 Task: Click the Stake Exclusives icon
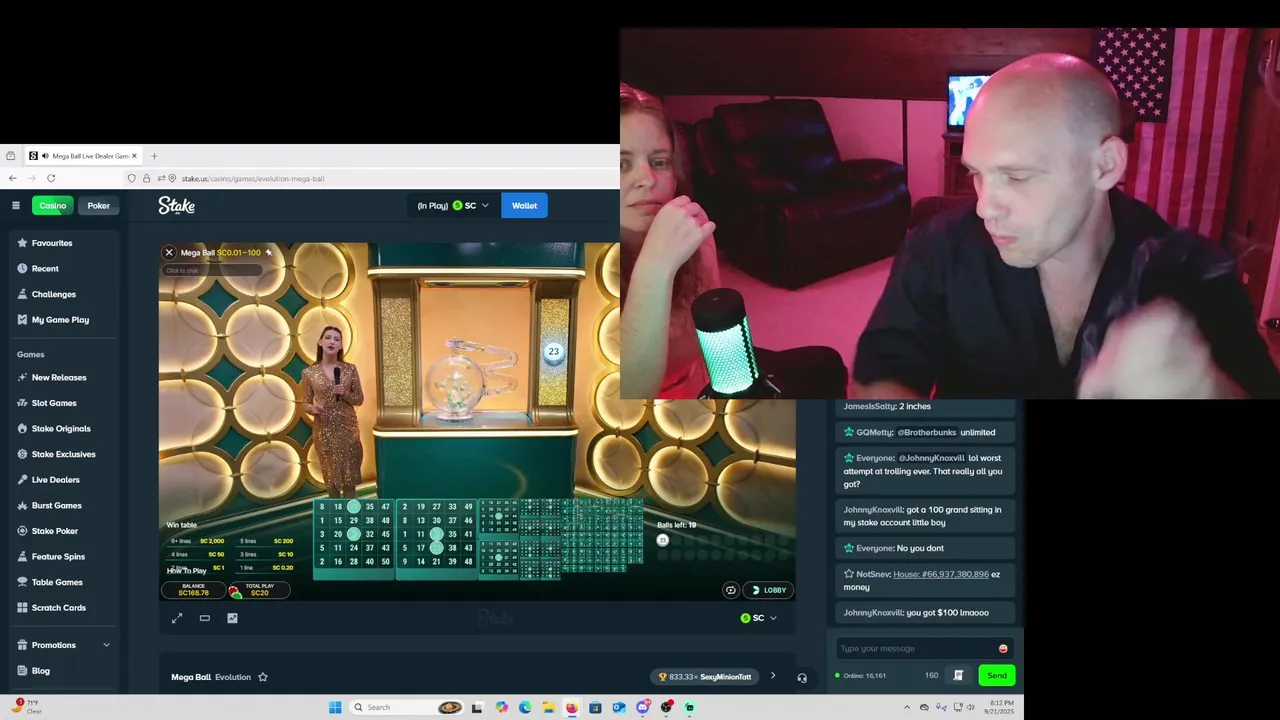tap(22, 454)
